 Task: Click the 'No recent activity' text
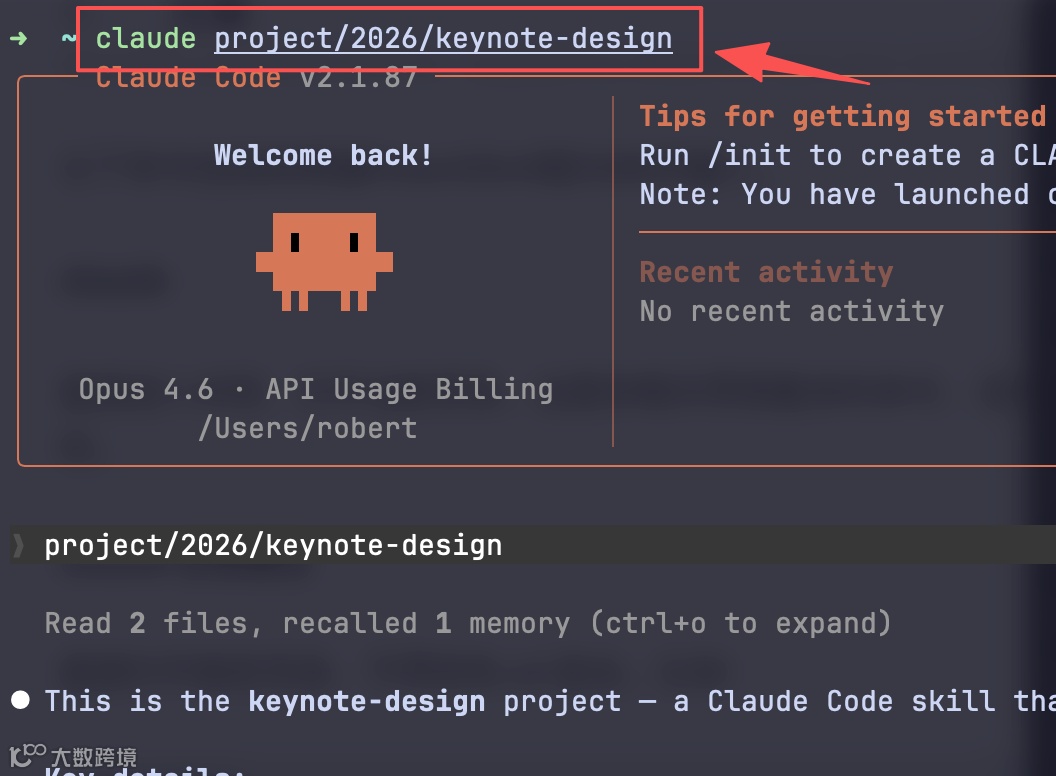[x=792, y=311]
